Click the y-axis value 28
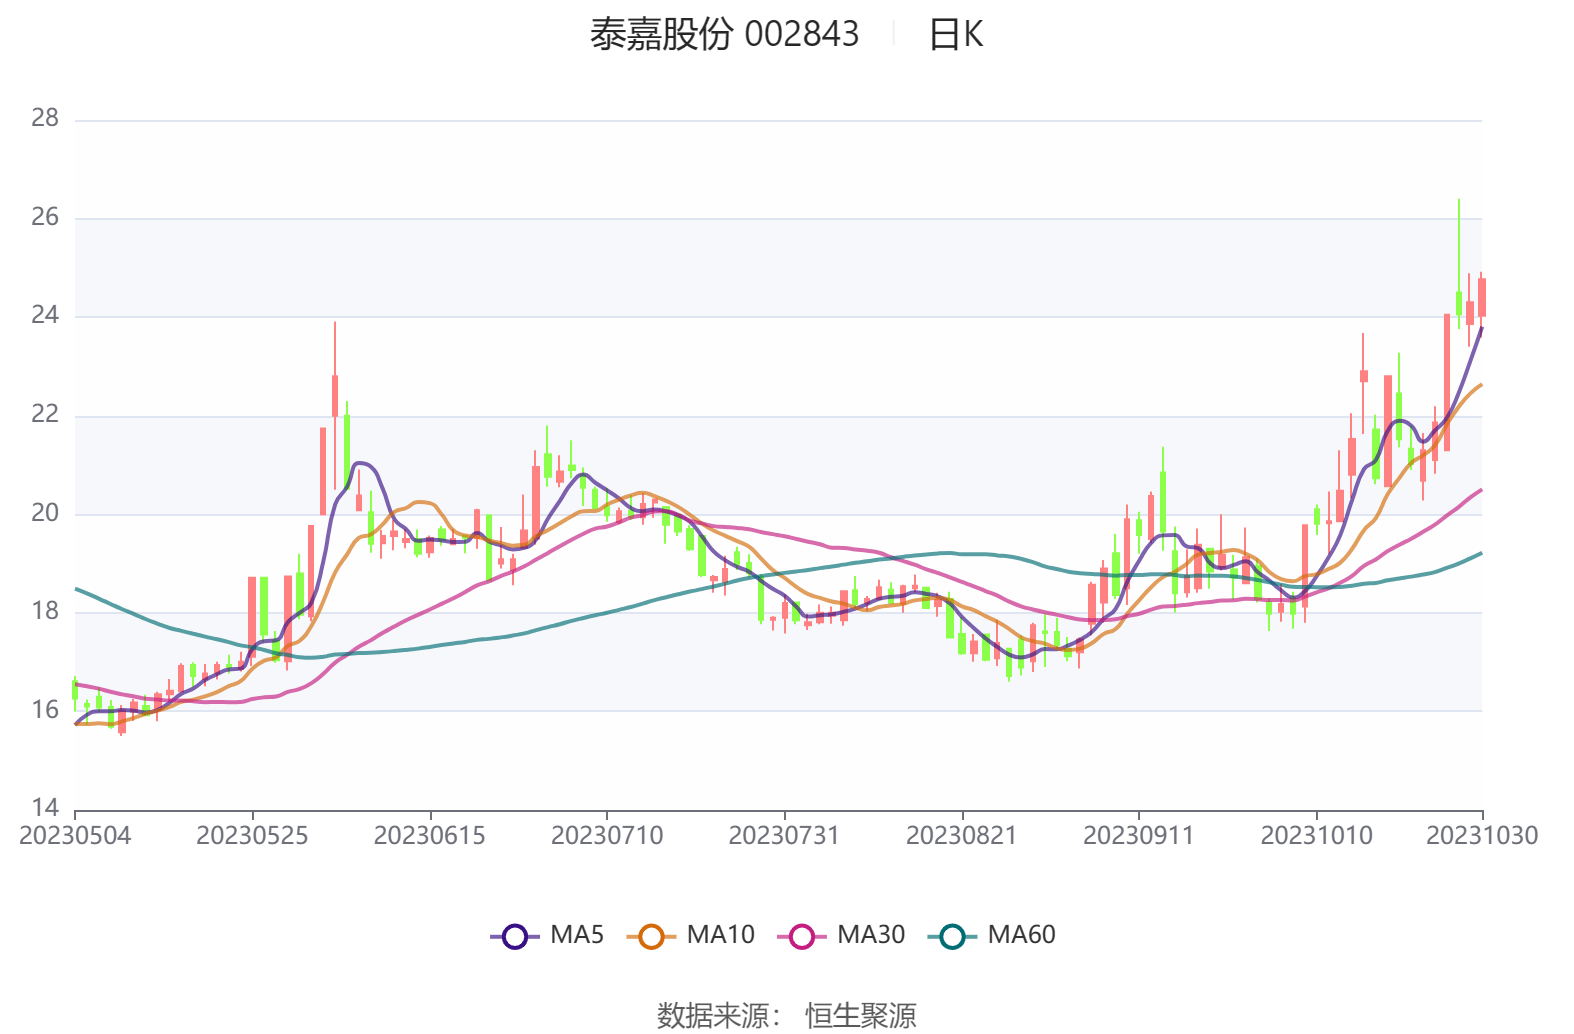The width and height of the screenshot is (1574, 1034). pyautogui.click(x=45, y=118)
